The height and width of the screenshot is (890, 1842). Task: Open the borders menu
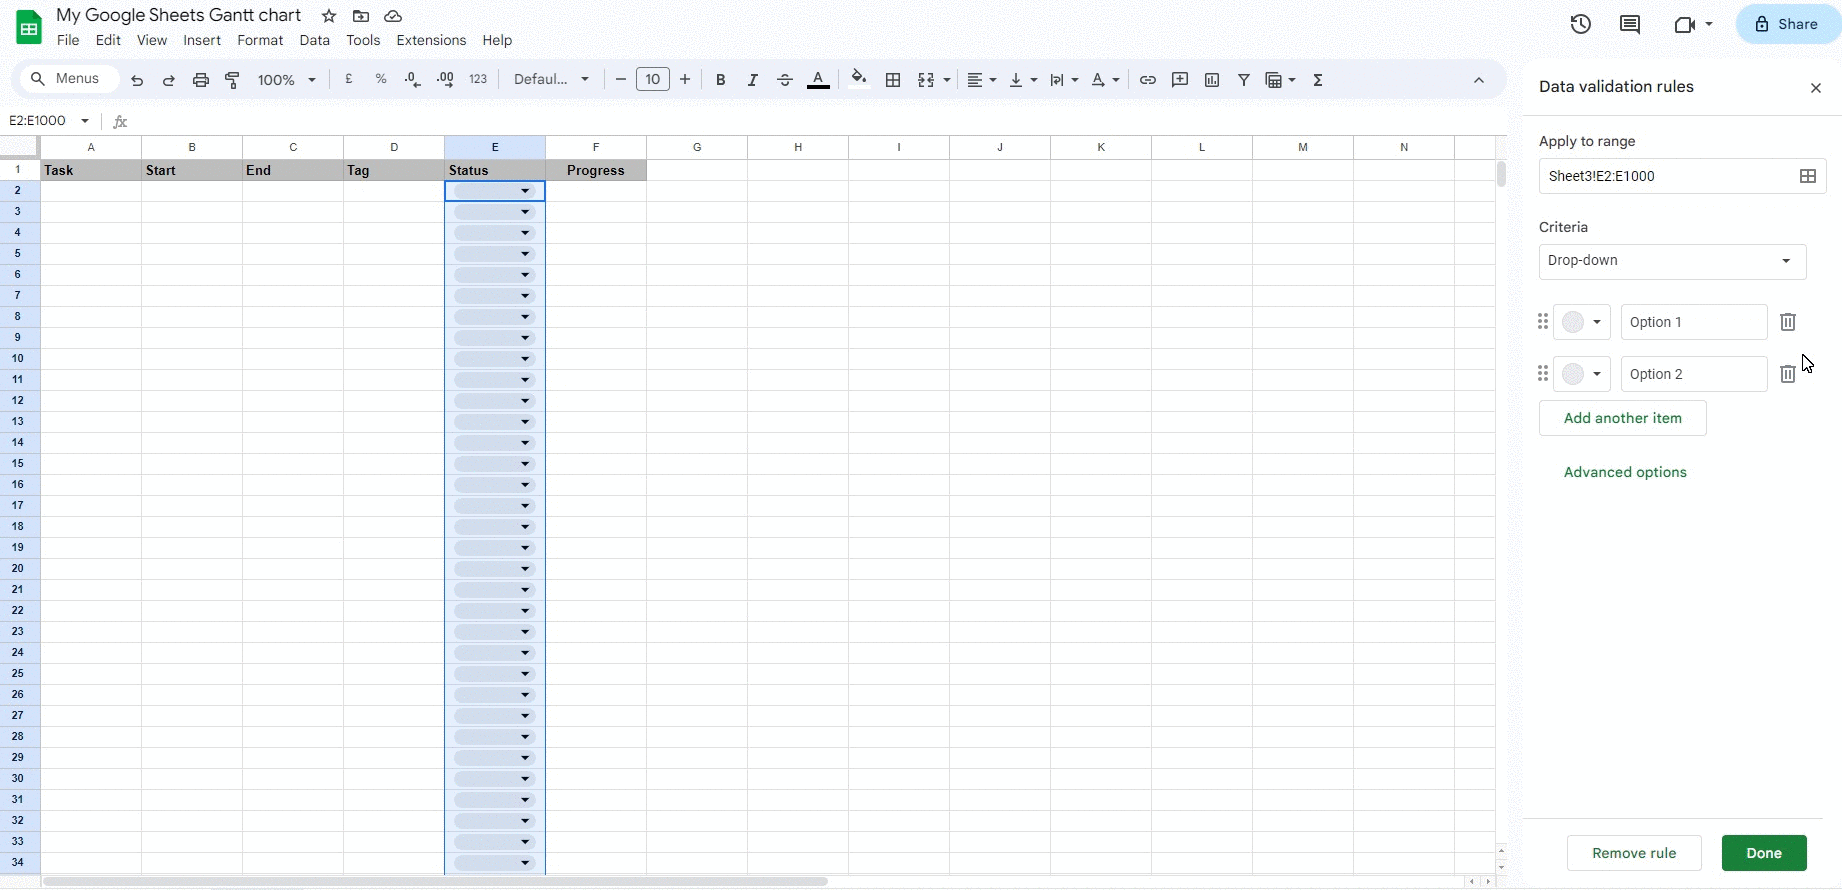pos(893,80)
